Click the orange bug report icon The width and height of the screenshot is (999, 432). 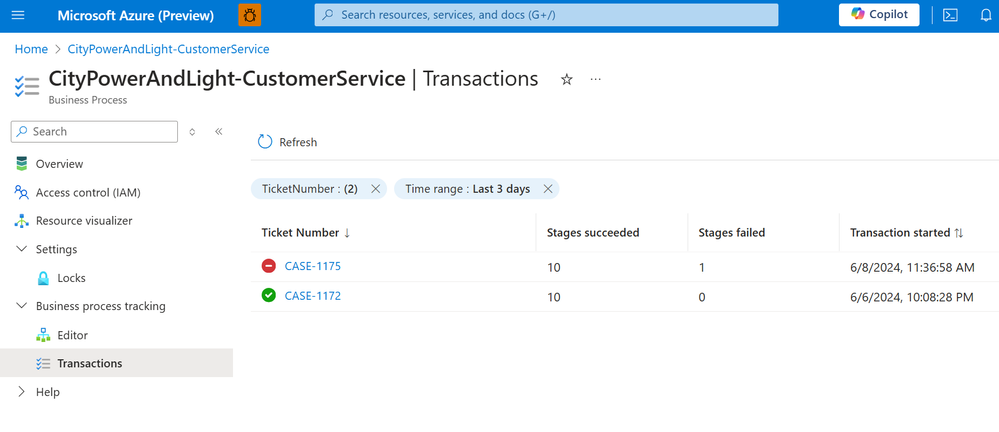coord(250,15)
